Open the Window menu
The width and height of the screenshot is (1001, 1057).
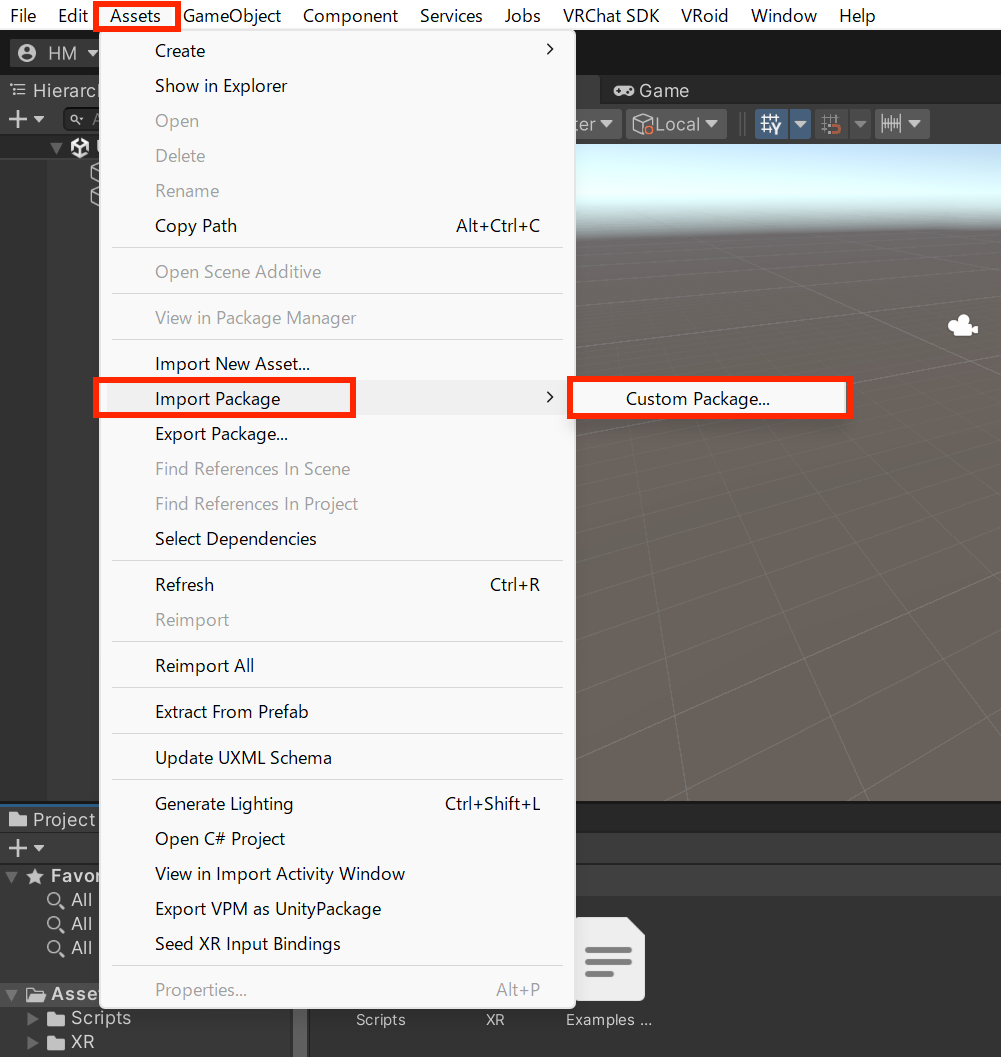pyautogui.click(x=783, y=16)
